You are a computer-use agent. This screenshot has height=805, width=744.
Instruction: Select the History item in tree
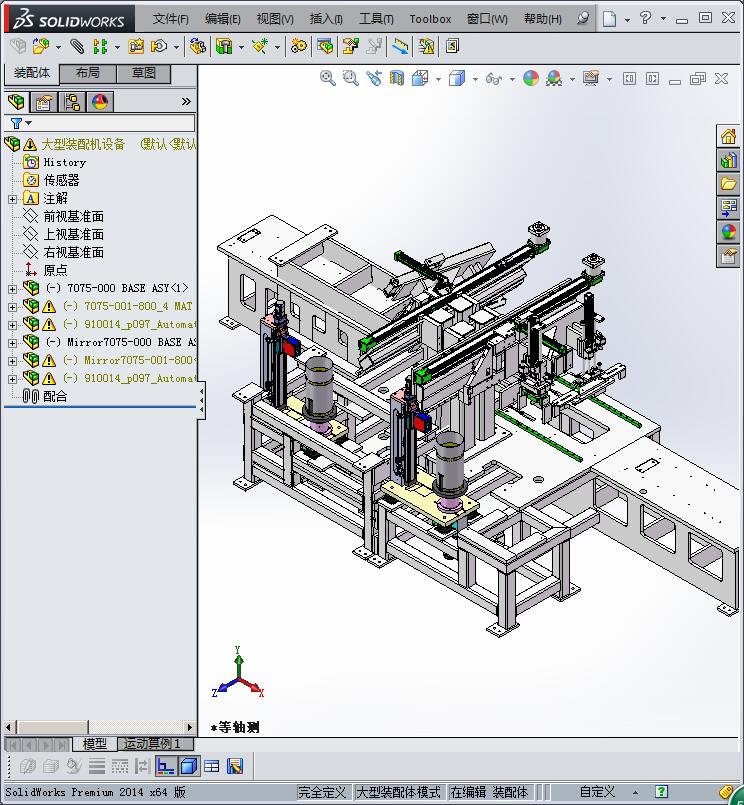point(65,162)
